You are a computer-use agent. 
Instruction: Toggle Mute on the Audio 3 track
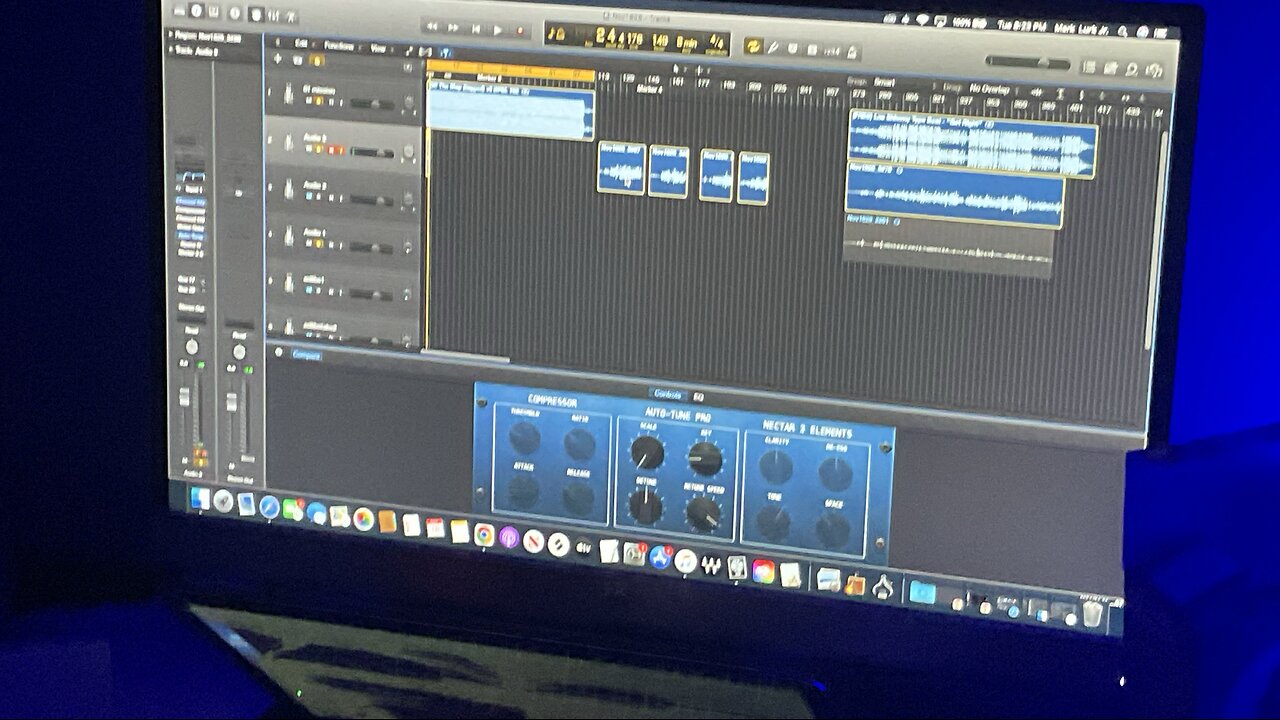coord(310,148)
